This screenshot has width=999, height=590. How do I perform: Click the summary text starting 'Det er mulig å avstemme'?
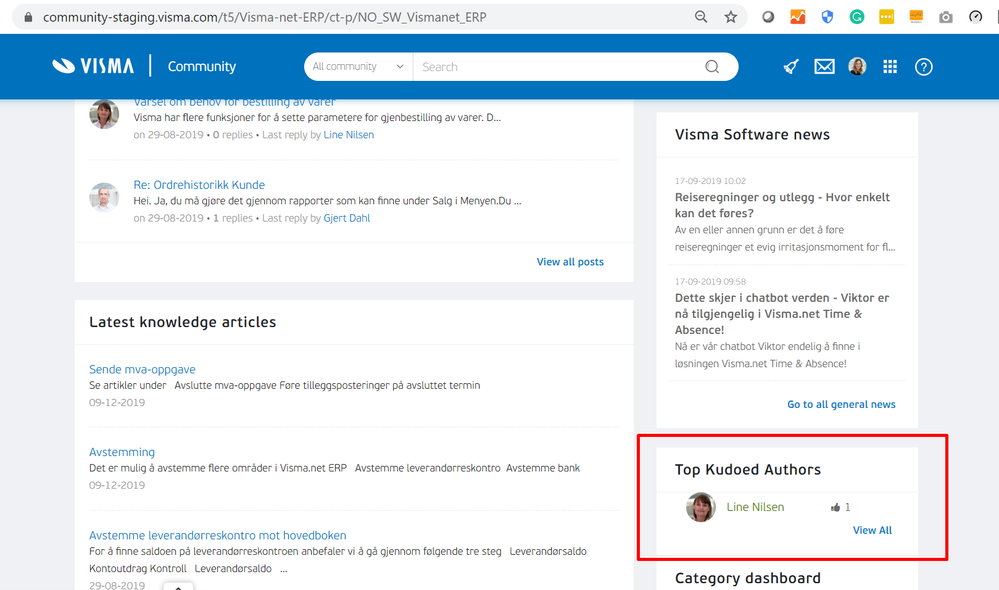(x=334, y=468)
